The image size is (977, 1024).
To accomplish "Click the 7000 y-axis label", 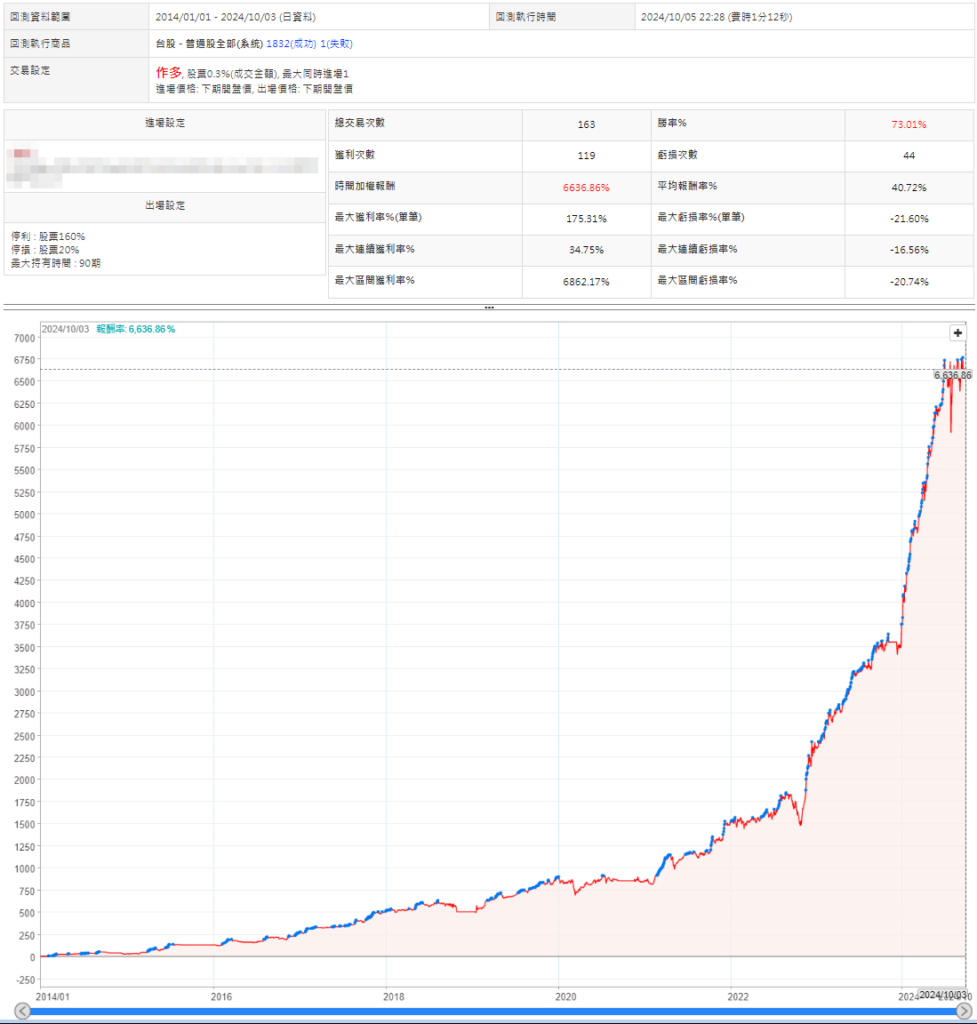I will tap(25, 338).
